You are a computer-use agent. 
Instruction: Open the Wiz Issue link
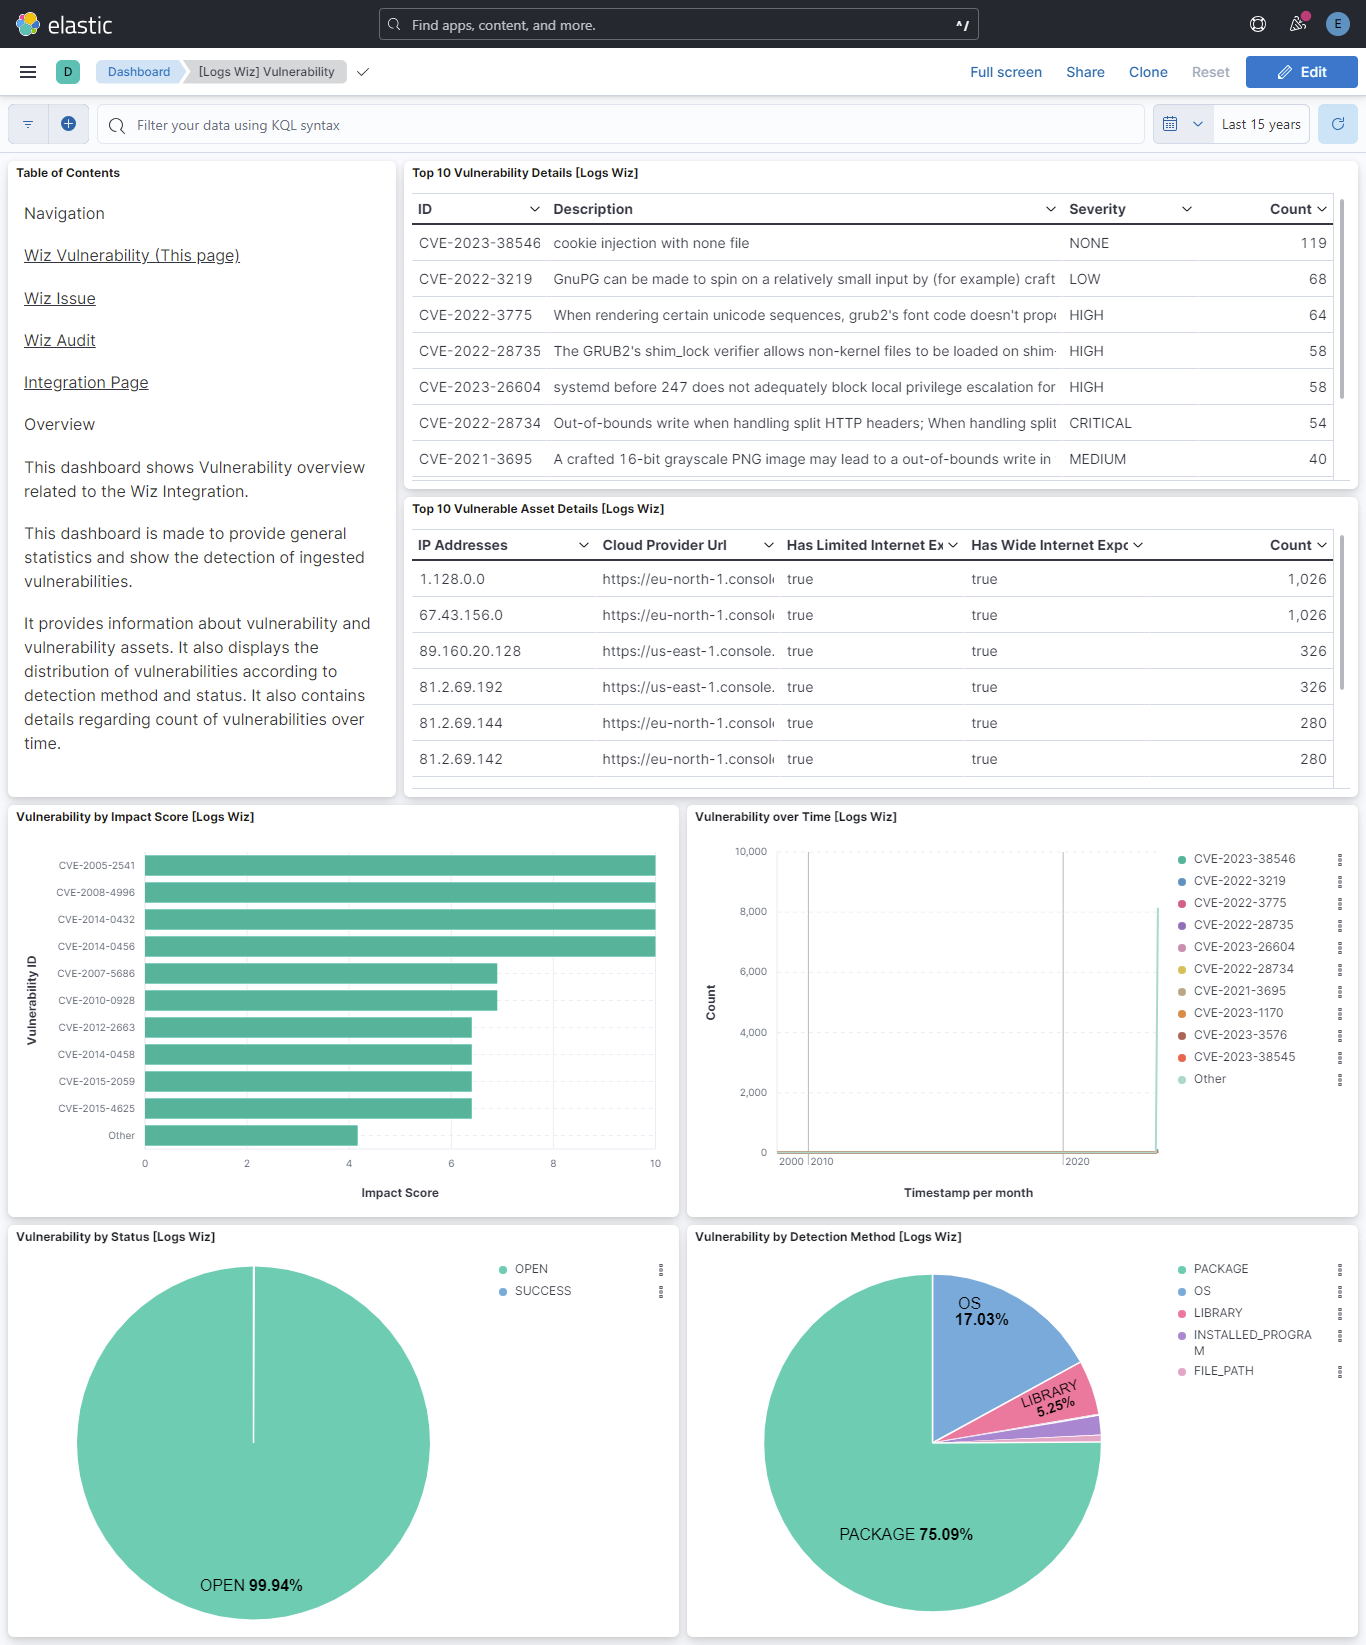click(60, 298)
